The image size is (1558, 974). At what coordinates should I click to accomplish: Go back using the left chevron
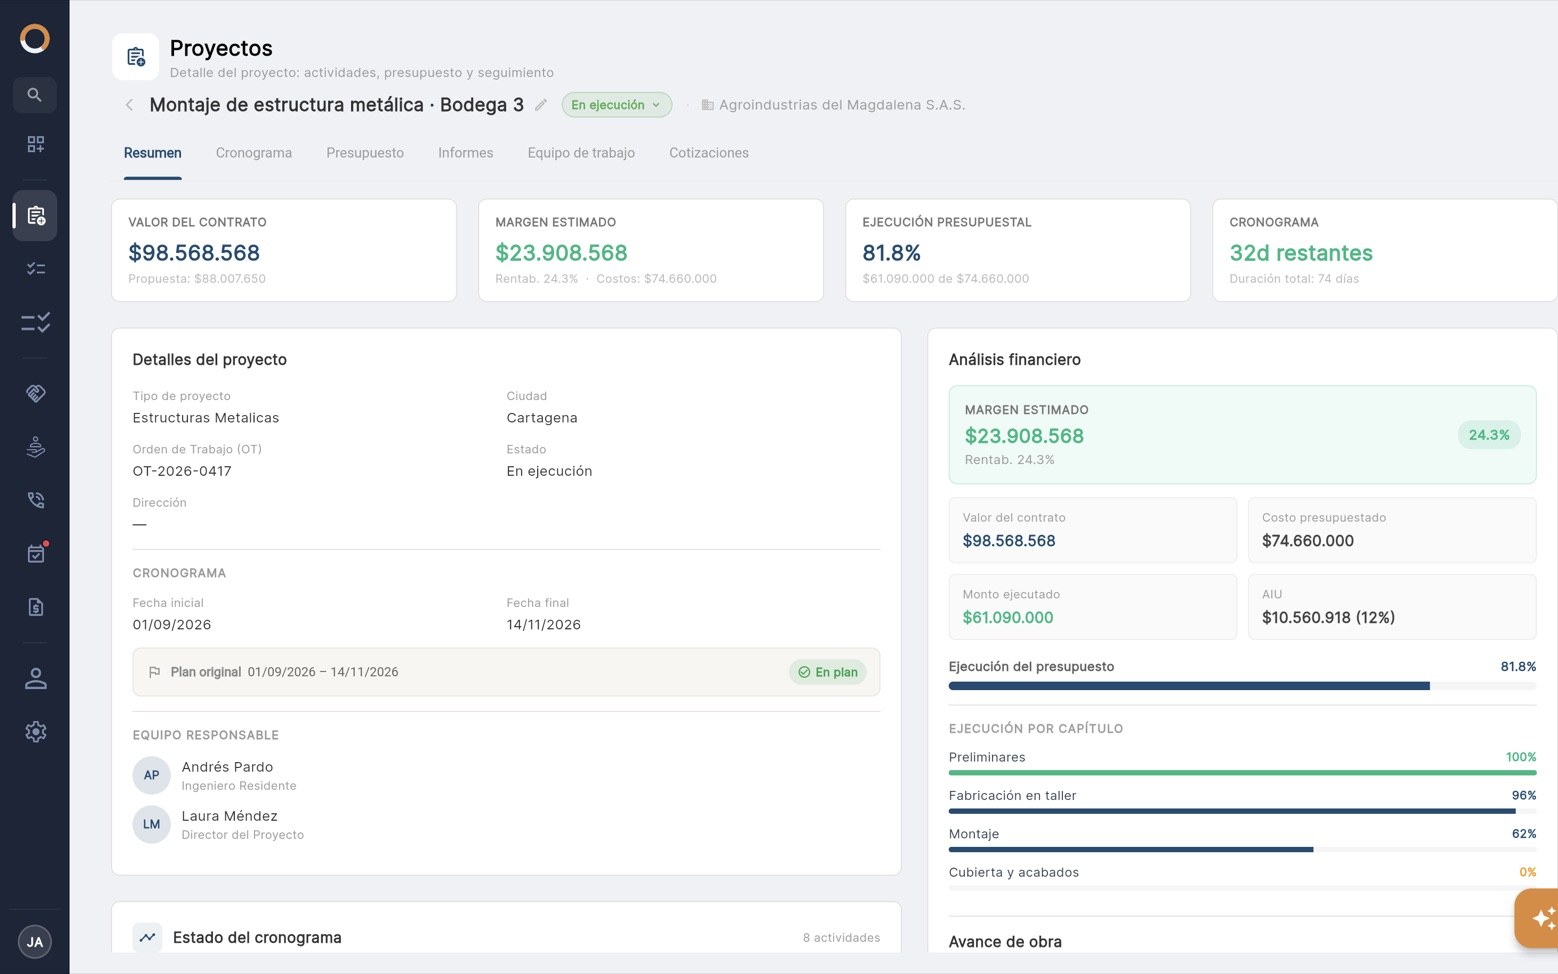coord(129,105)
